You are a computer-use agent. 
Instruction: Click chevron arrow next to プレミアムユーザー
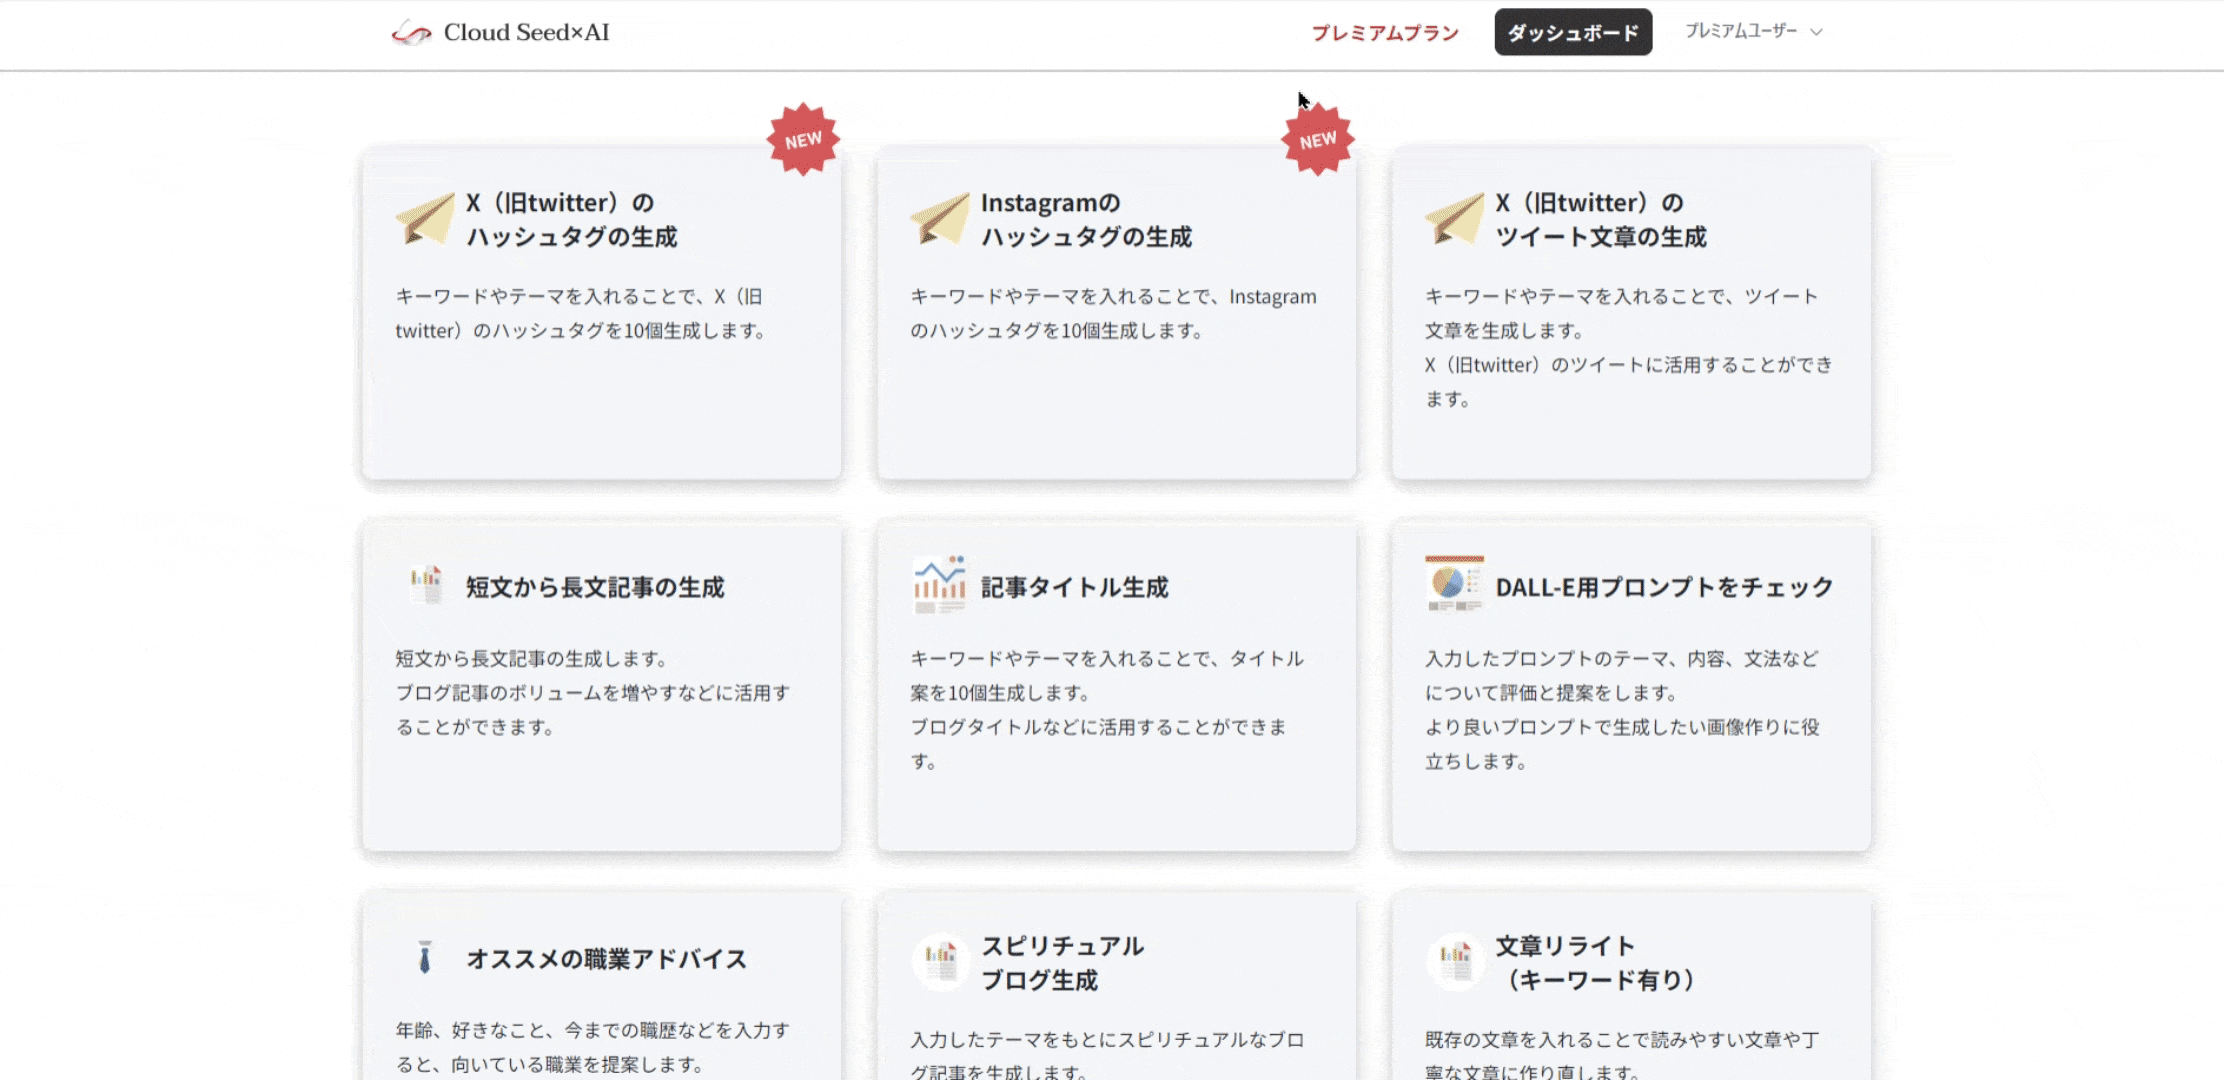tap(1817, 32)
